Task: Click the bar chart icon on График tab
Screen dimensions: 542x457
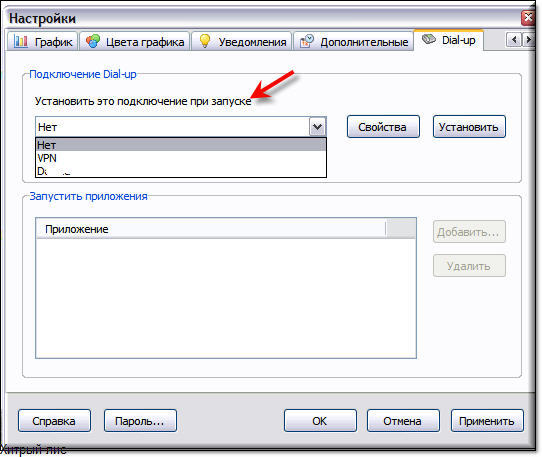Action: pyautogui.click(x=20, y=41)
